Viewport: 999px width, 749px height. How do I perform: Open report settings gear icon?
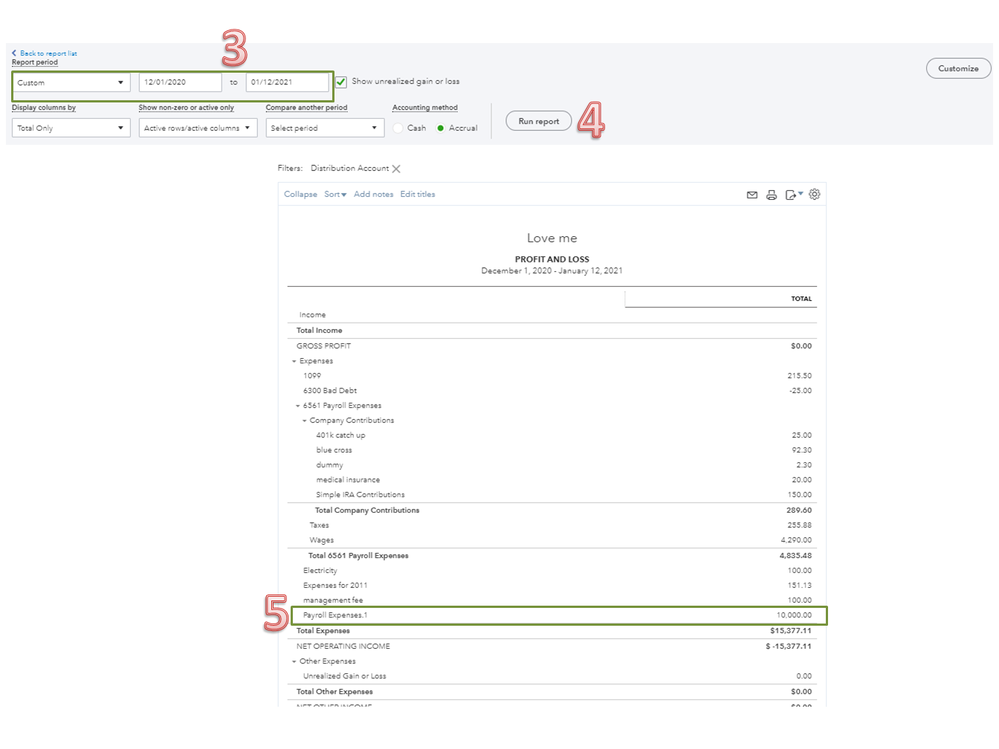814,194
